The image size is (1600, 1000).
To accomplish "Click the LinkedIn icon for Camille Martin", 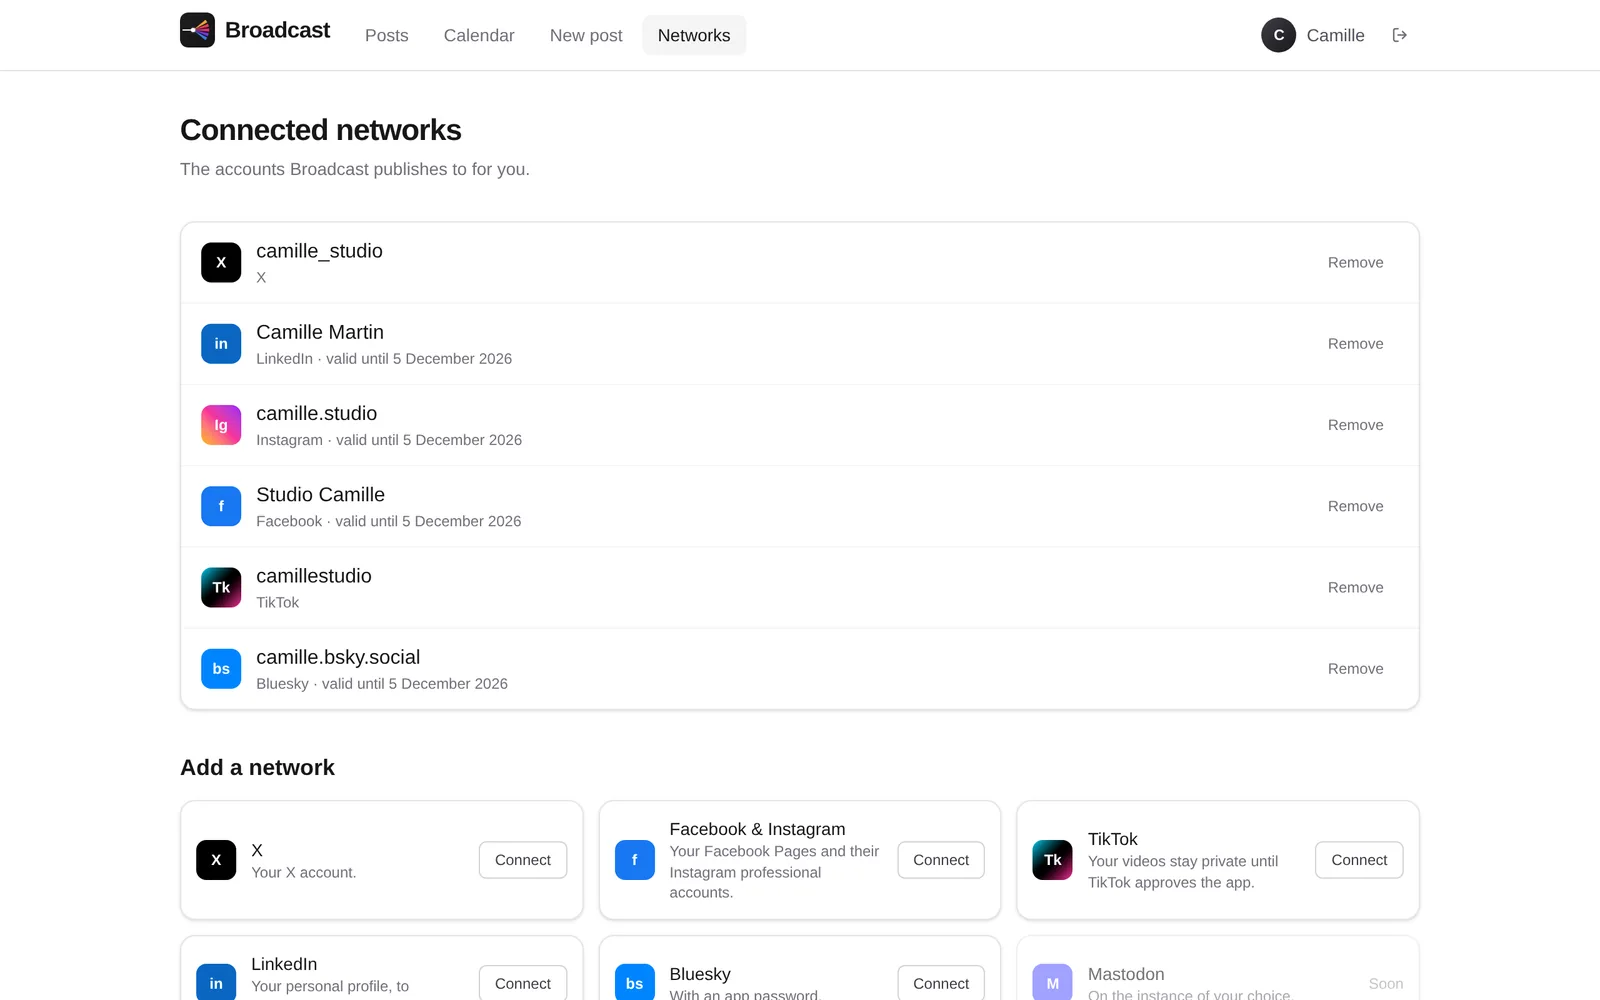I will click(x=221, y=344).
